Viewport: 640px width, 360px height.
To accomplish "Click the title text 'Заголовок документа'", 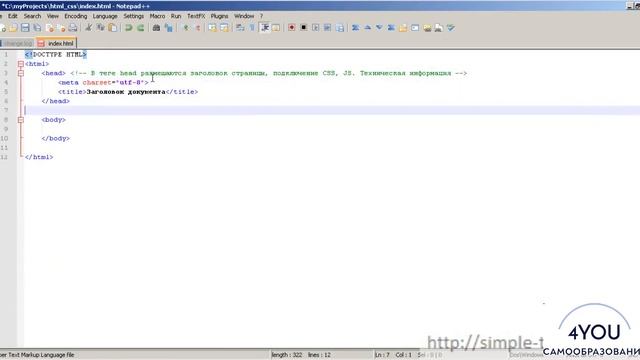I will [126, 92].
